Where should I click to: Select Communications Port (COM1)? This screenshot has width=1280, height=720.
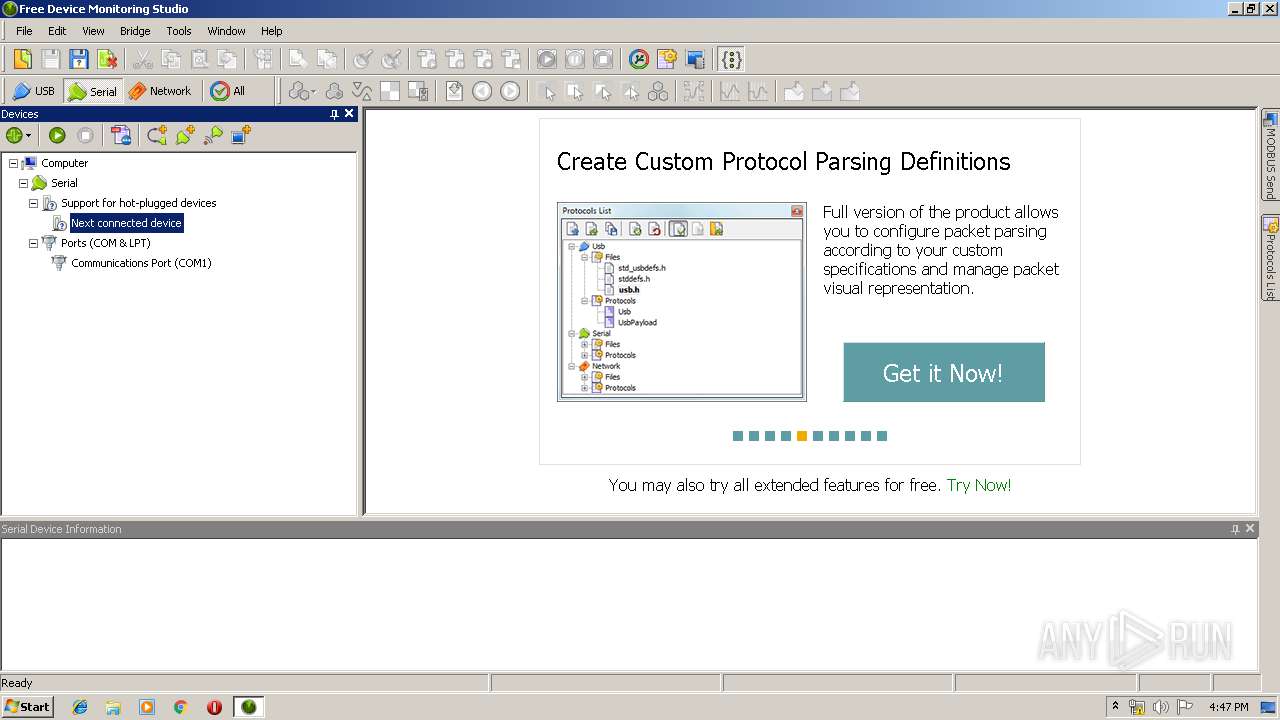click(x=141, y=263)
